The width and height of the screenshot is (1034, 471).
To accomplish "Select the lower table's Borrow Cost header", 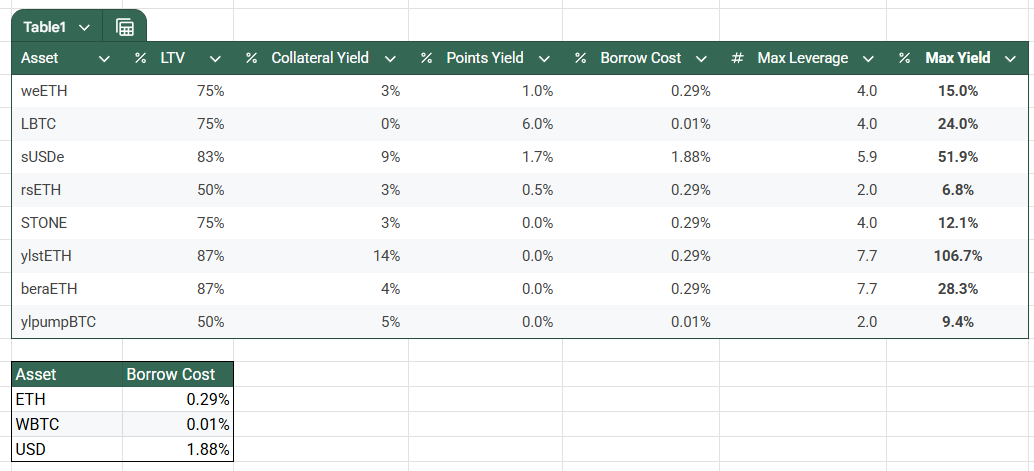I will coord(177,374).
